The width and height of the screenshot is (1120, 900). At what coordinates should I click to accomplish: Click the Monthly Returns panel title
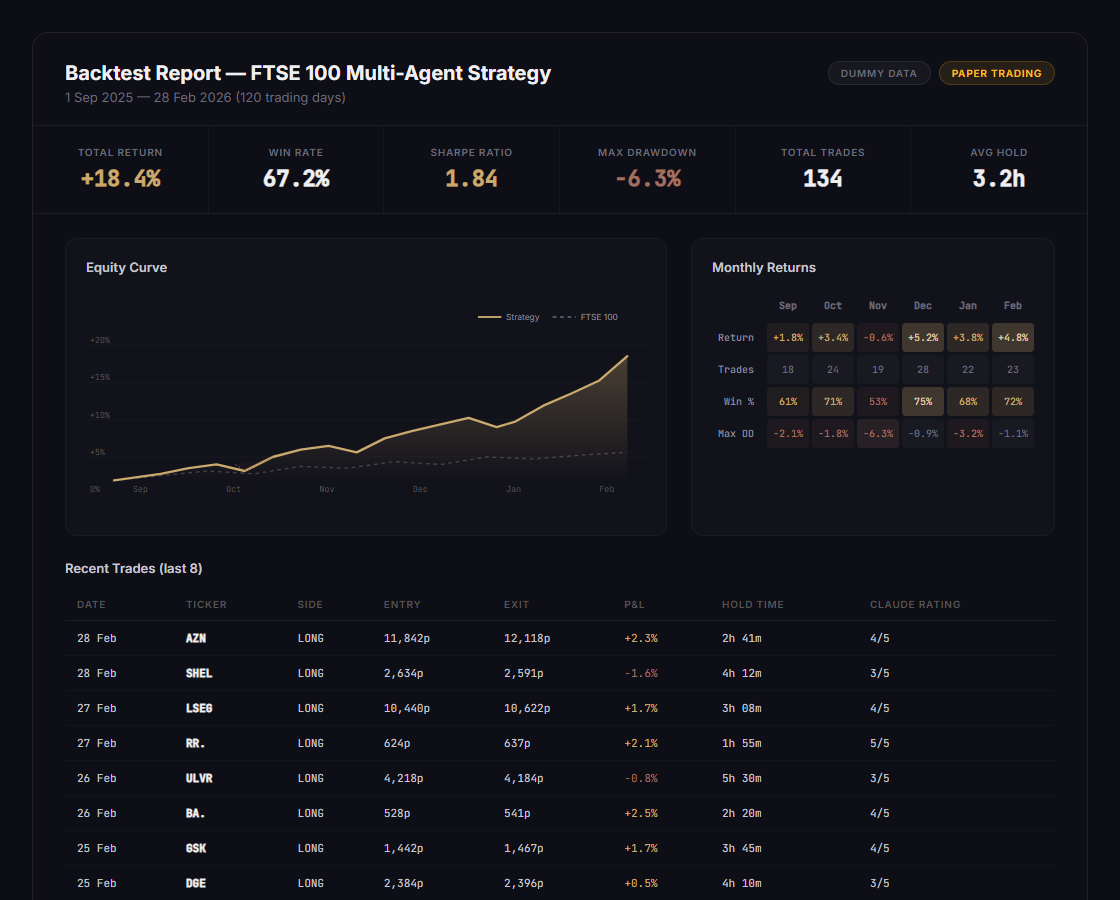pos(764,267)
